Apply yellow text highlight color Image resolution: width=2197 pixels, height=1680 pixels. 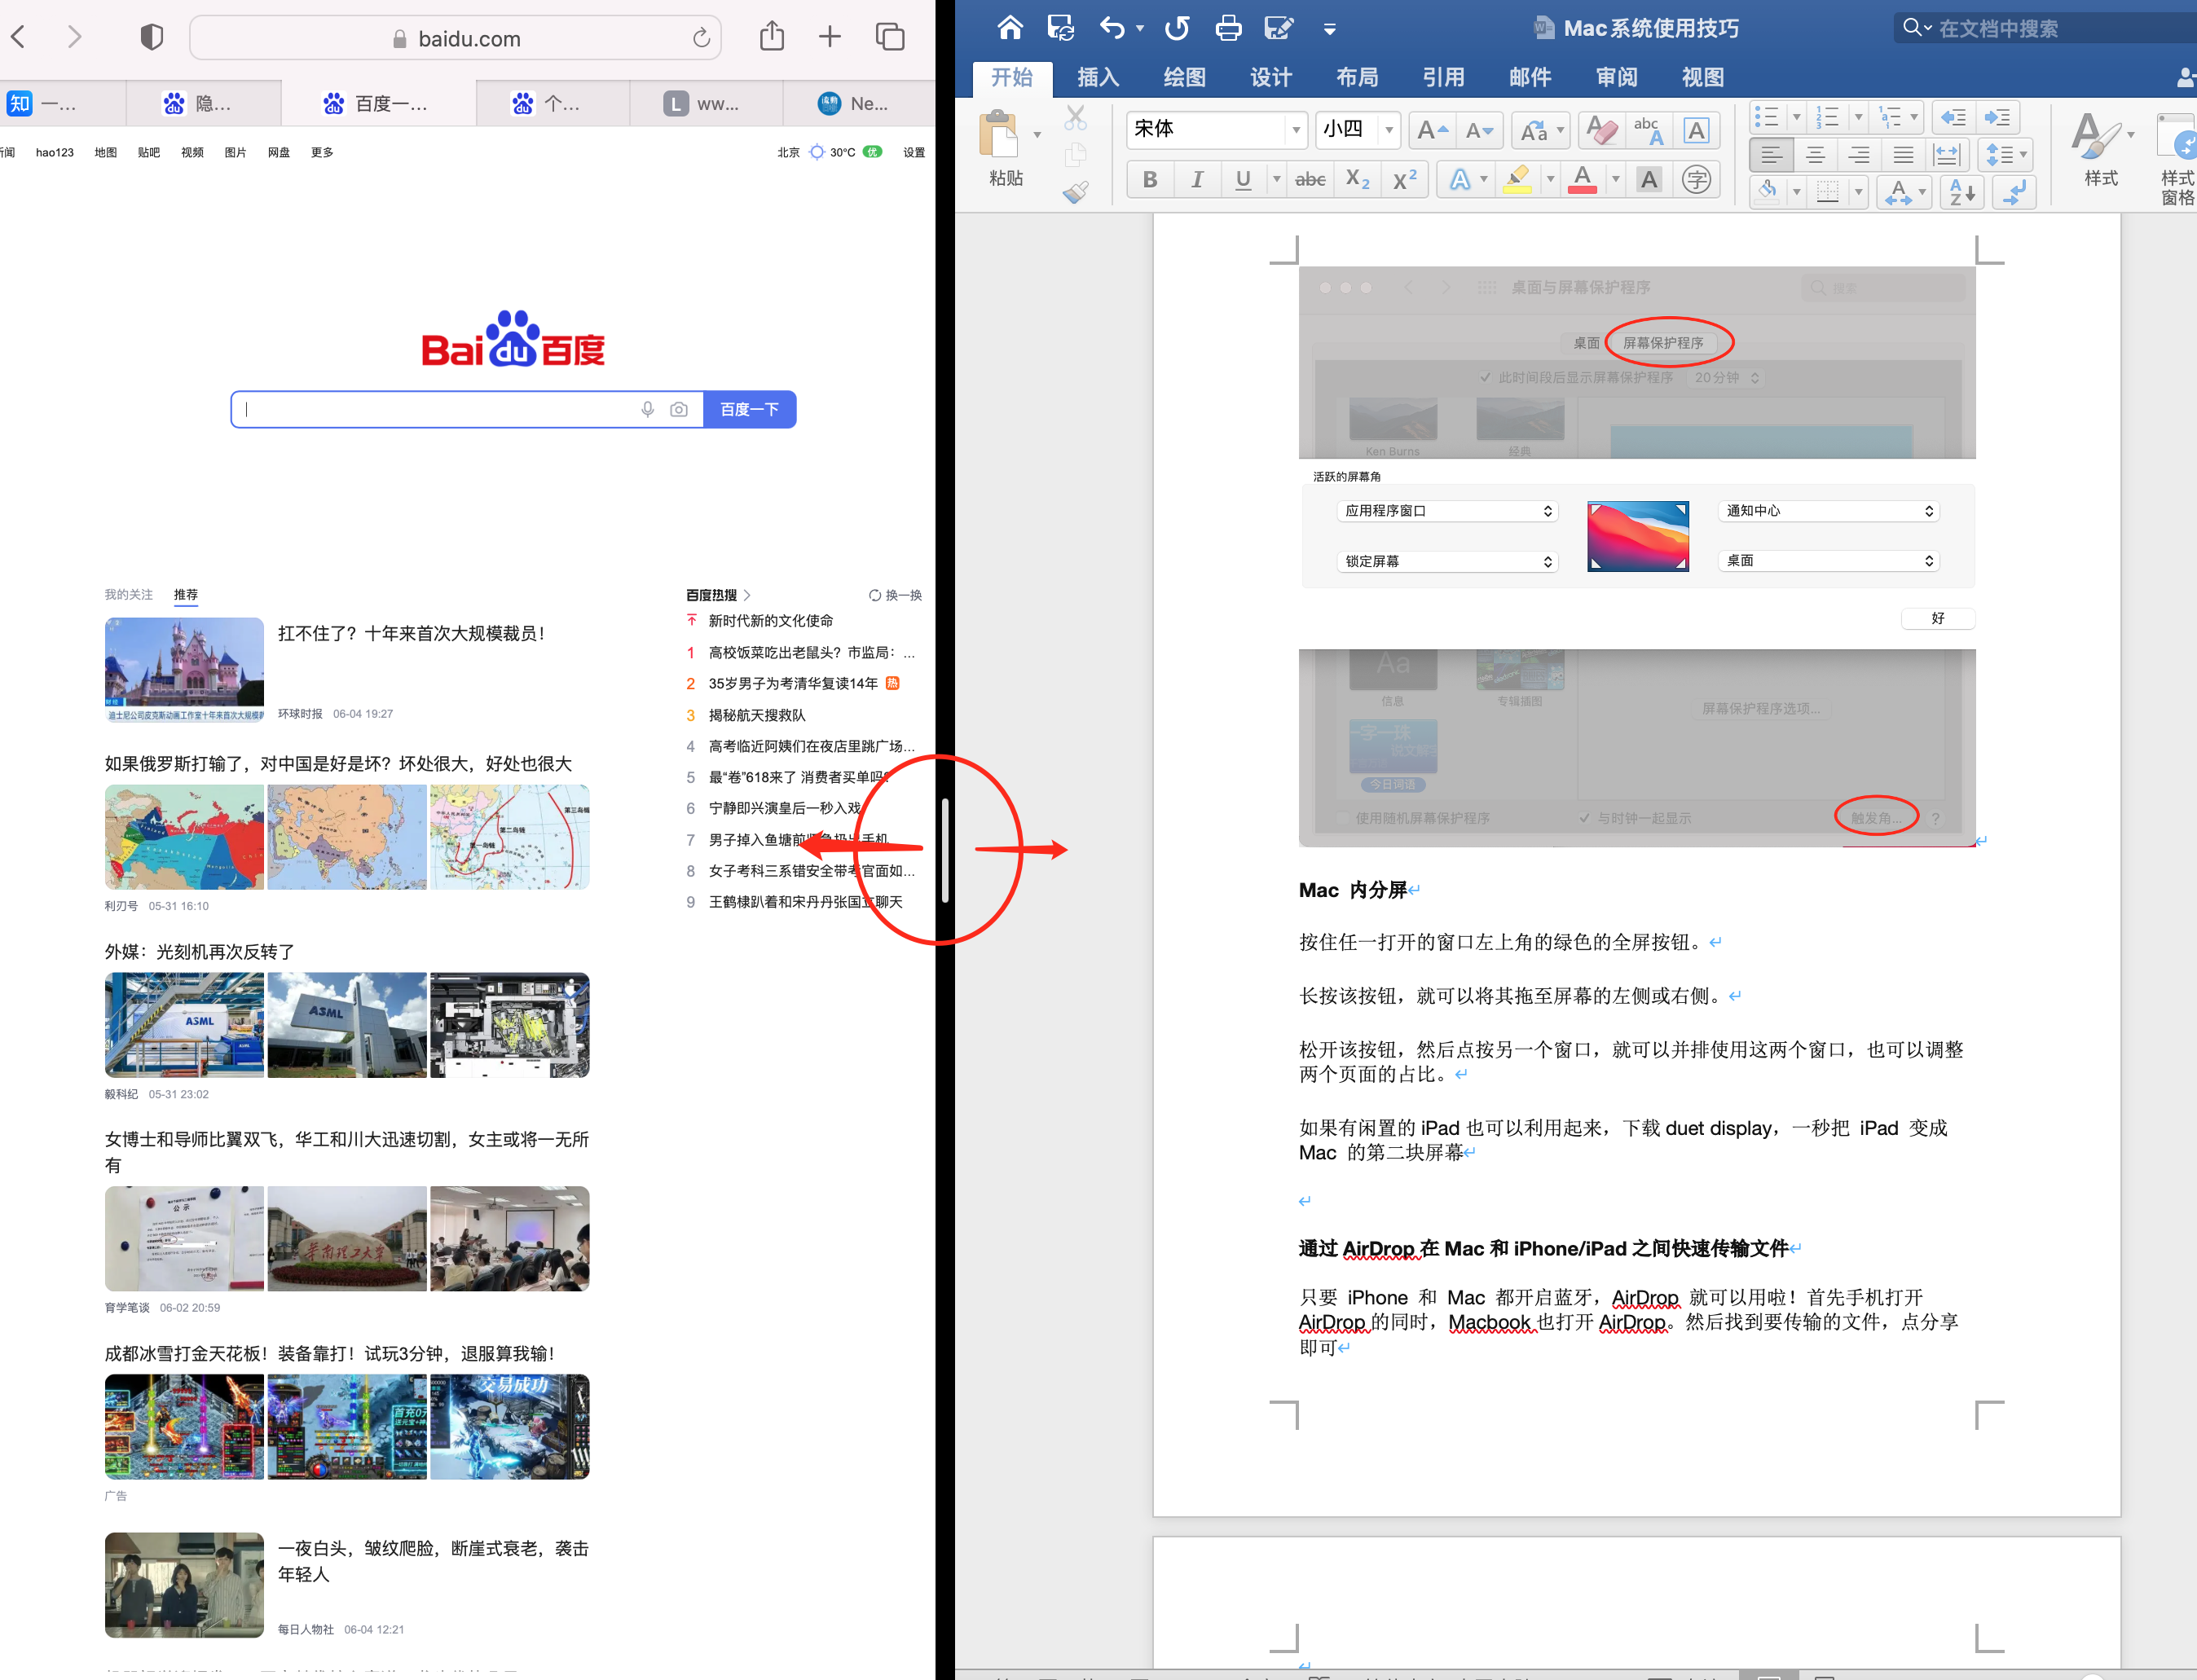tap(1518, 179)
